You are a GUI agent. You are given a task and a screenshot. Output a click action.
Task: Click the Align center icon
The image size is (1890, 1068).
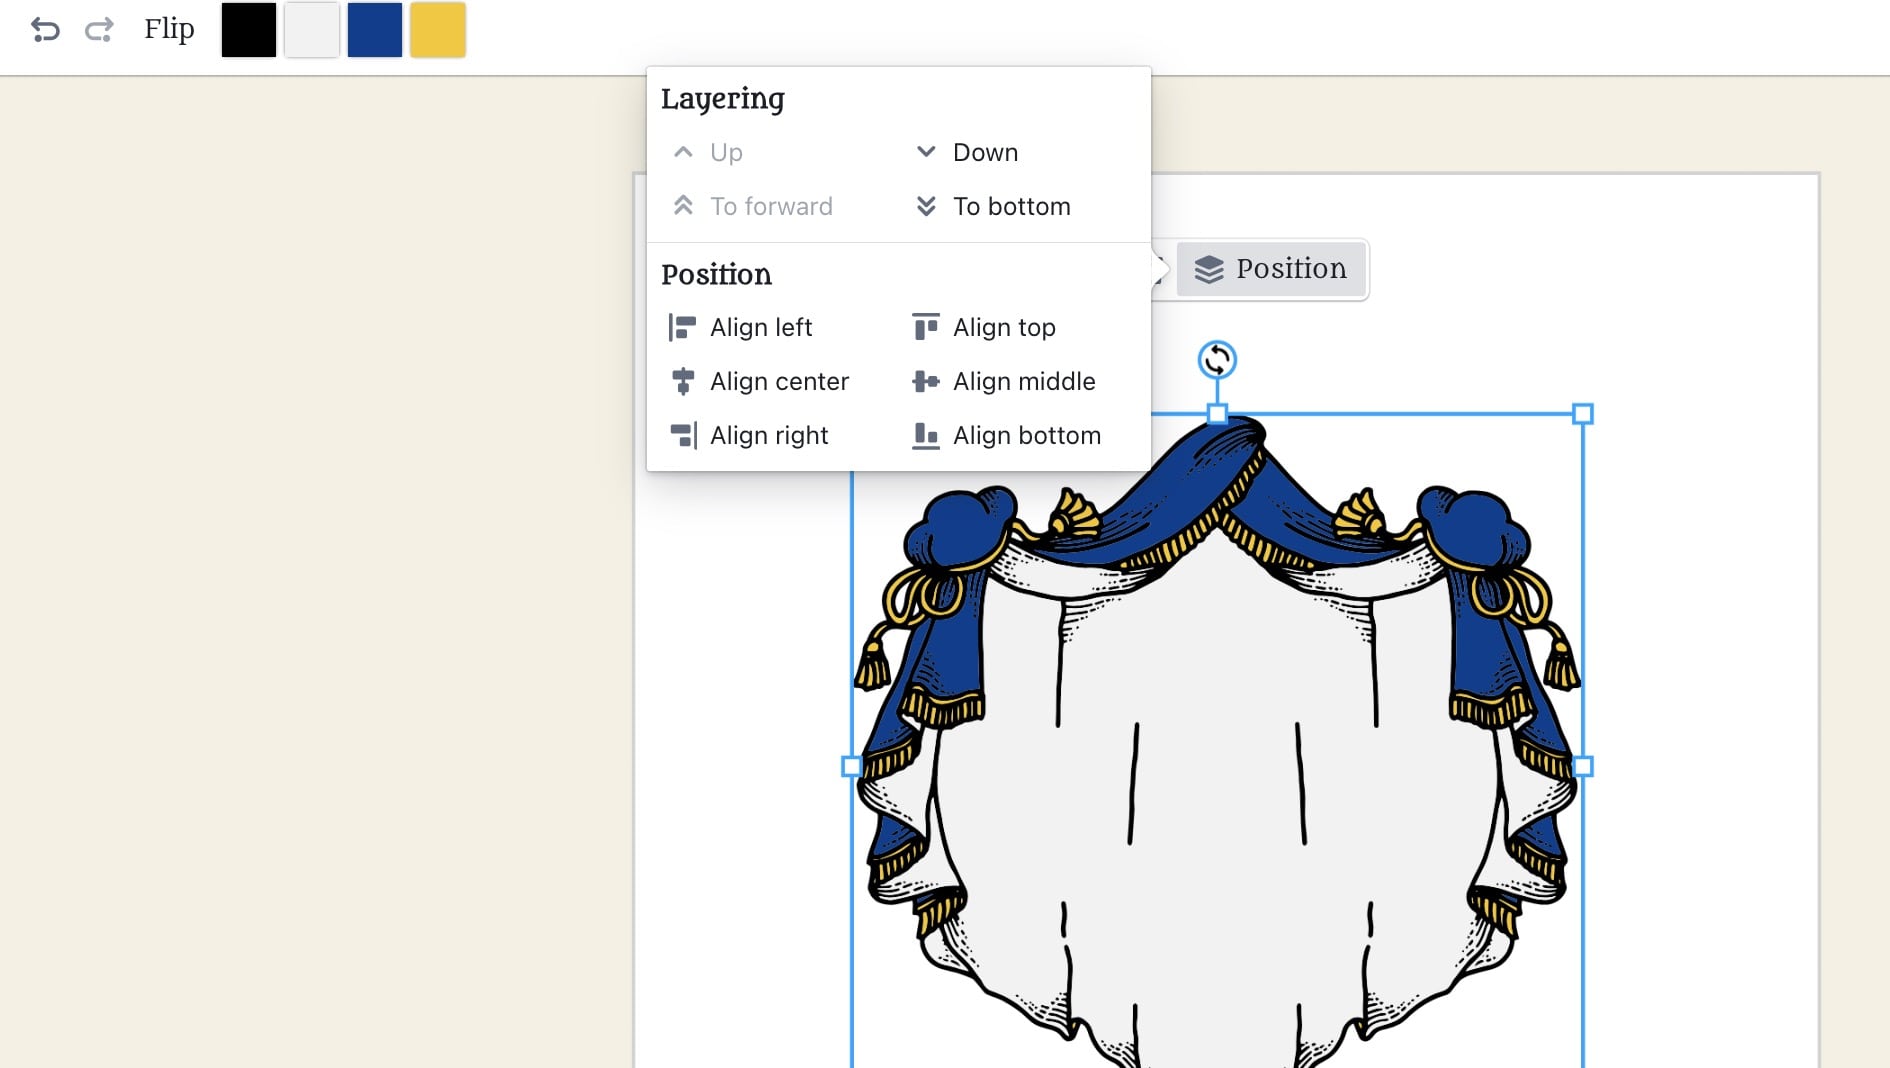point(683,381)
